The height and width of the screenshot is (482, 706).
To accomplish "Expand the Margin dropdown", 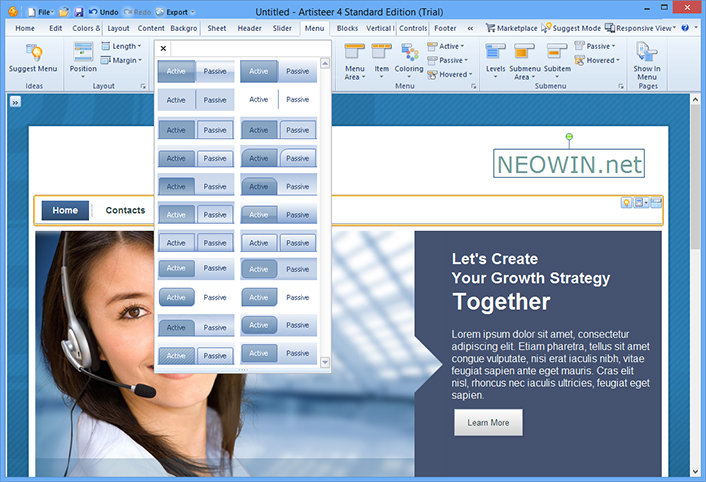I will 120,60.
